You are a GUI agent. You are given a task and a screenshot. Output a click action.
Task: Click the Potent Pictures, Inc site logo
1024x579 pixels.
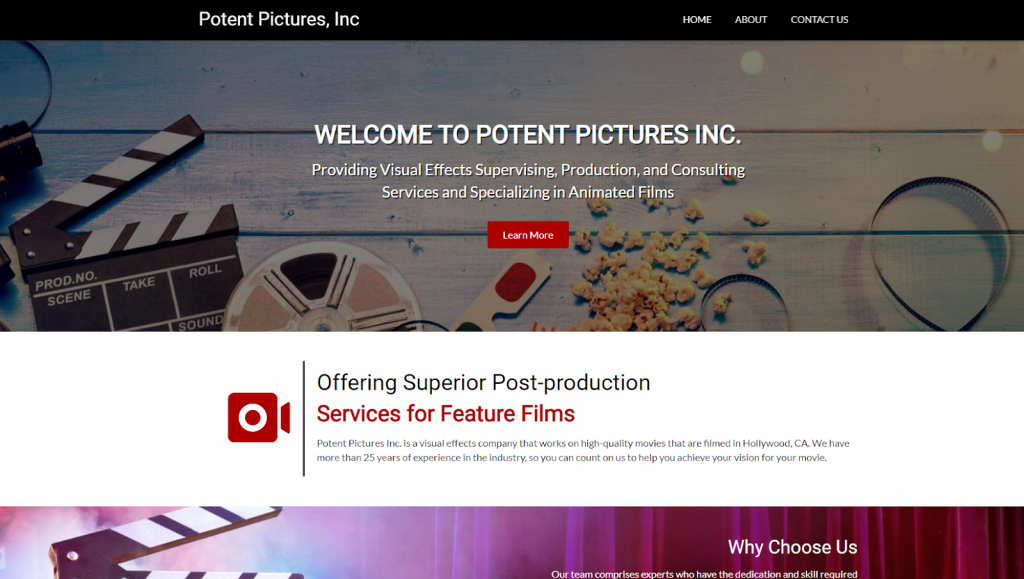click(x=279, y=19)
